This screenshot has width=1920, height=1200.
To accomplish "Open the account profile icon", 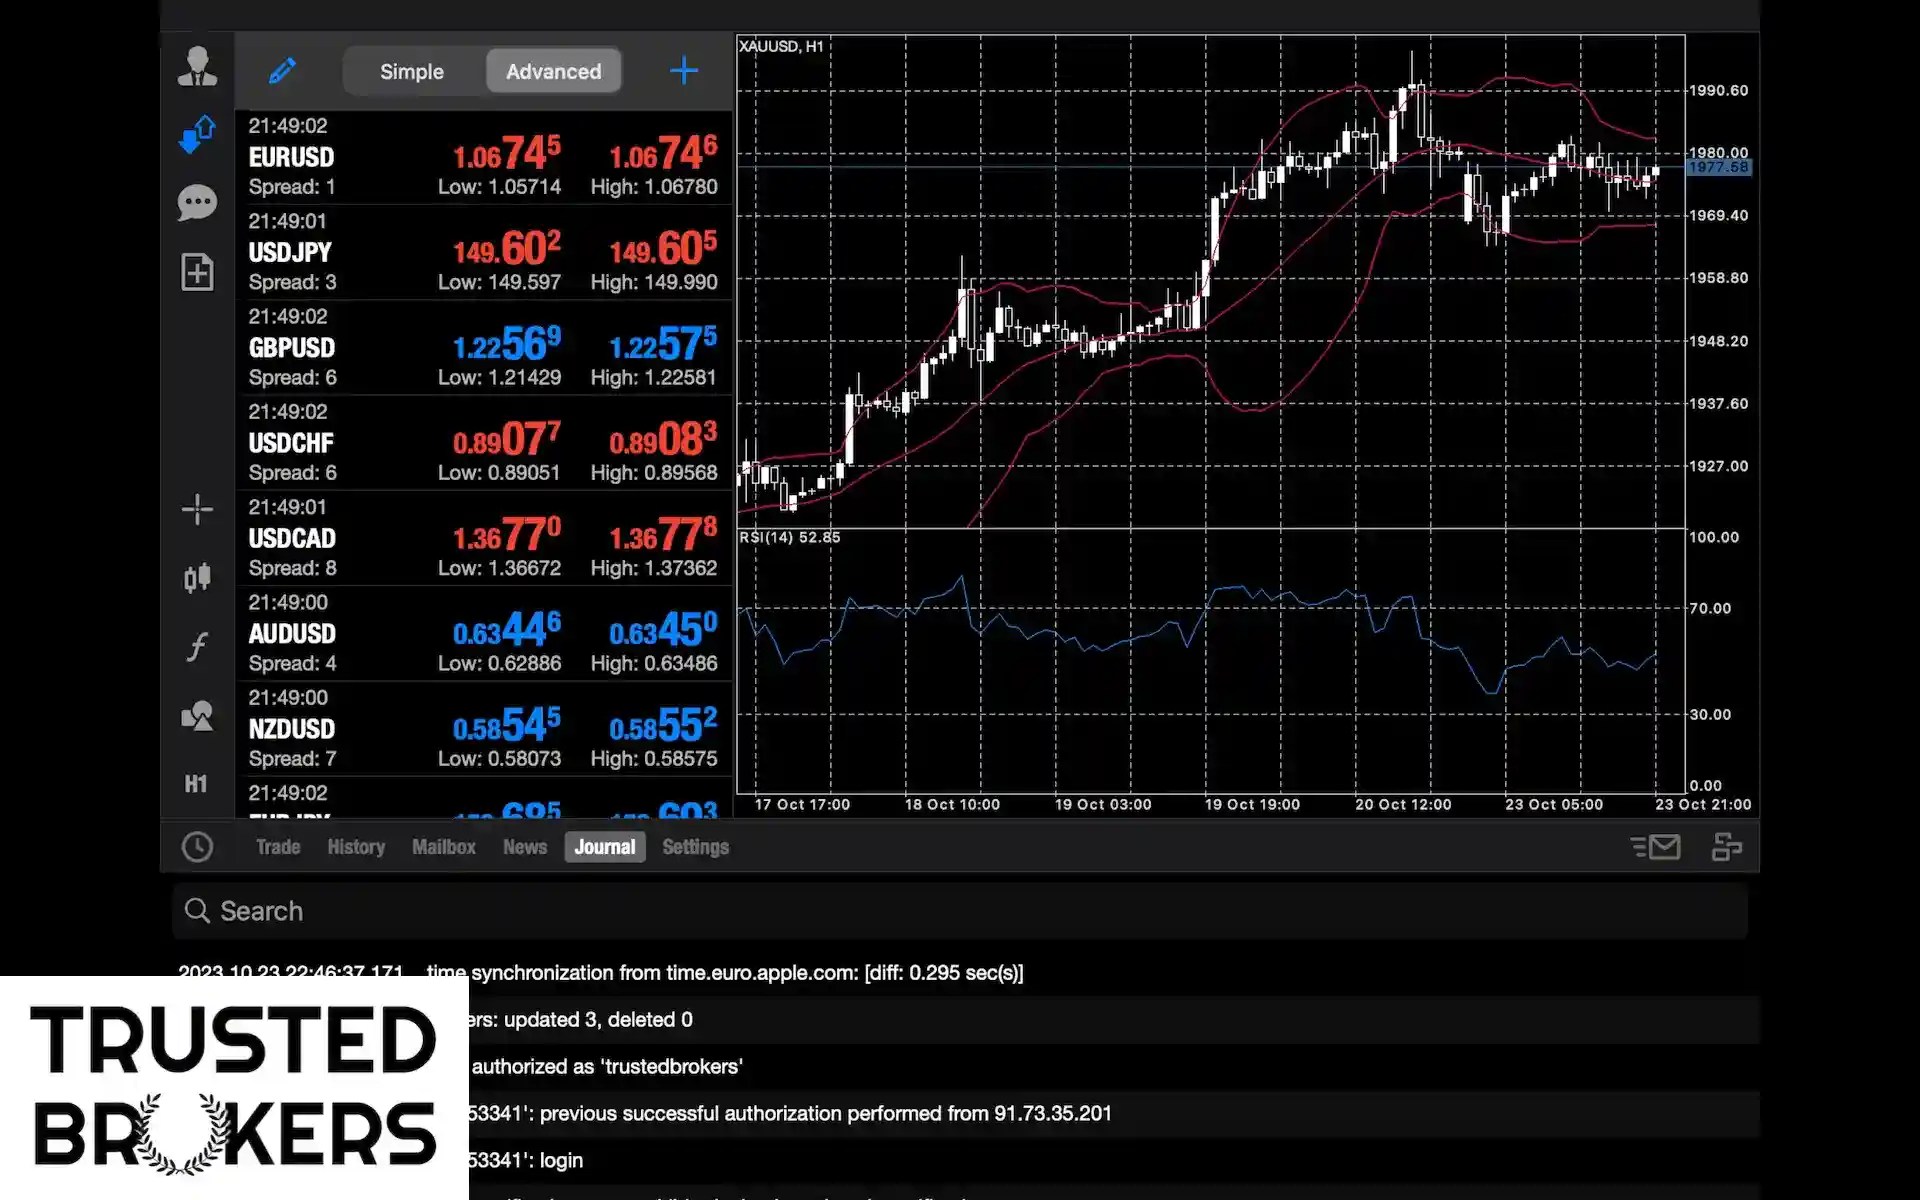I will [x=197, y=67].
